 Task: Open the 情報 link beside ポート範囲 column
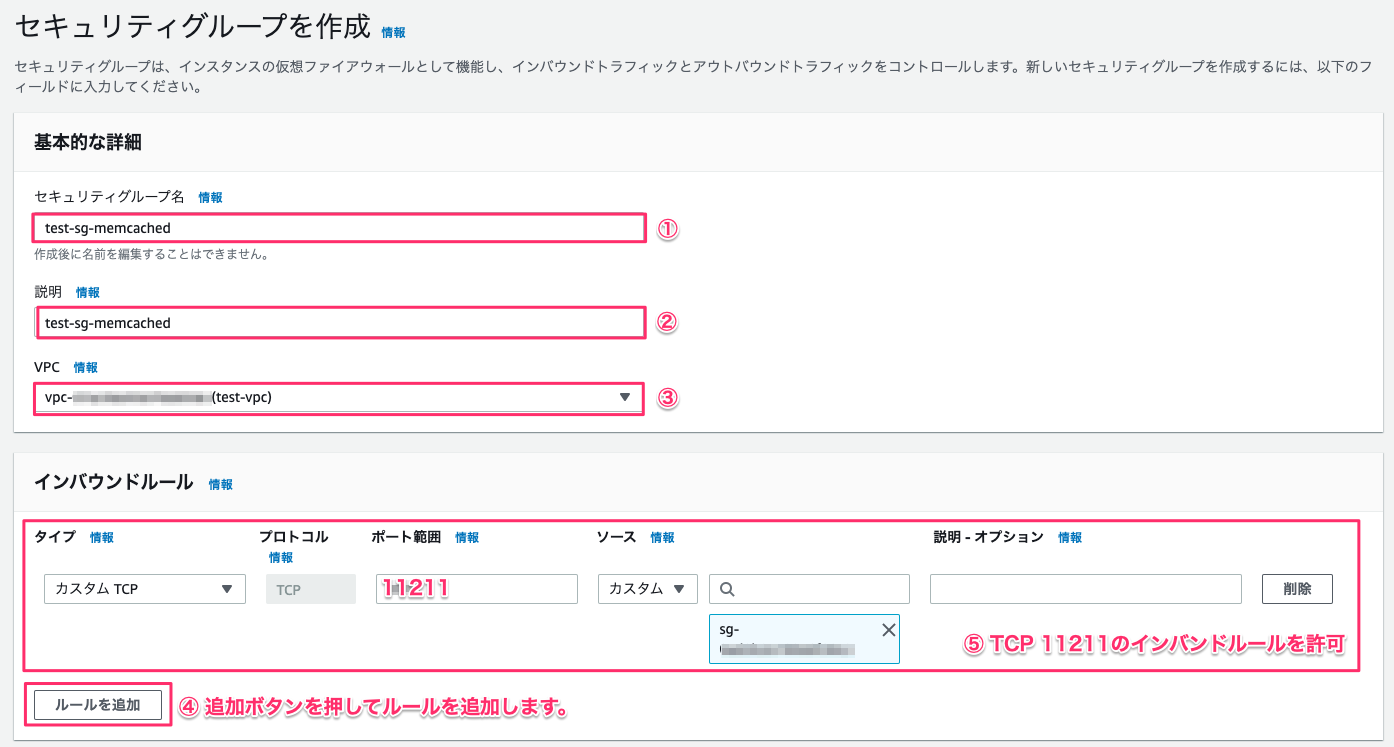point(466,537)
